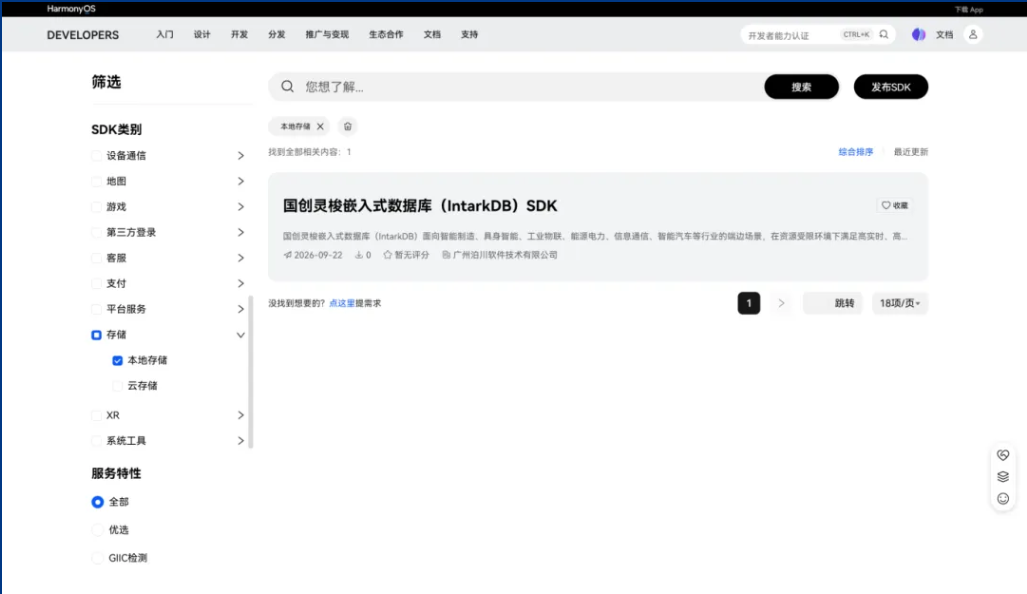Click the purple theme circle icon
This screenshot has height=594, width=1027.
(918, 35)
